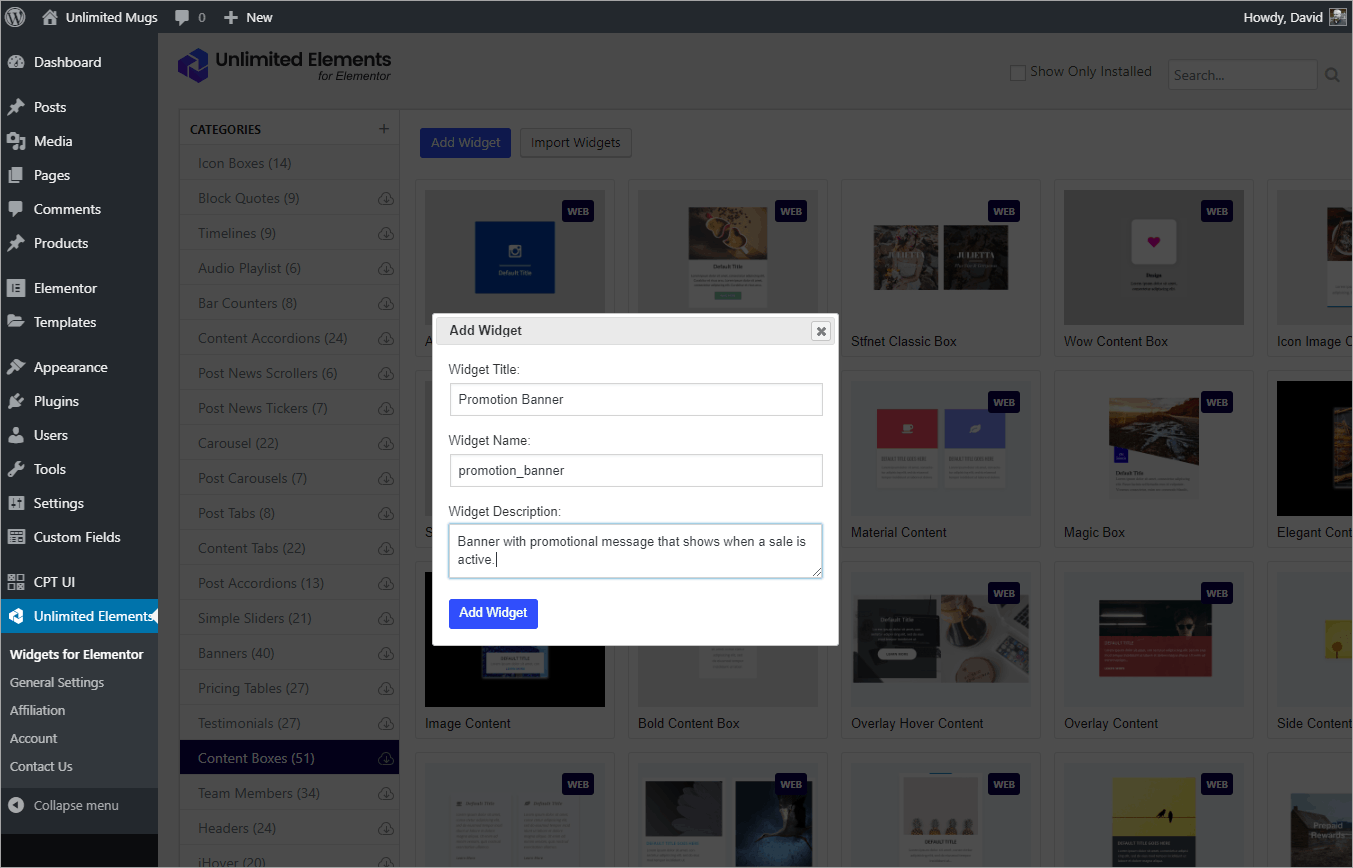Click the Unlimited Elements logo
Image resolution: width=1353 pixels, height=868 pixels.
285,66
